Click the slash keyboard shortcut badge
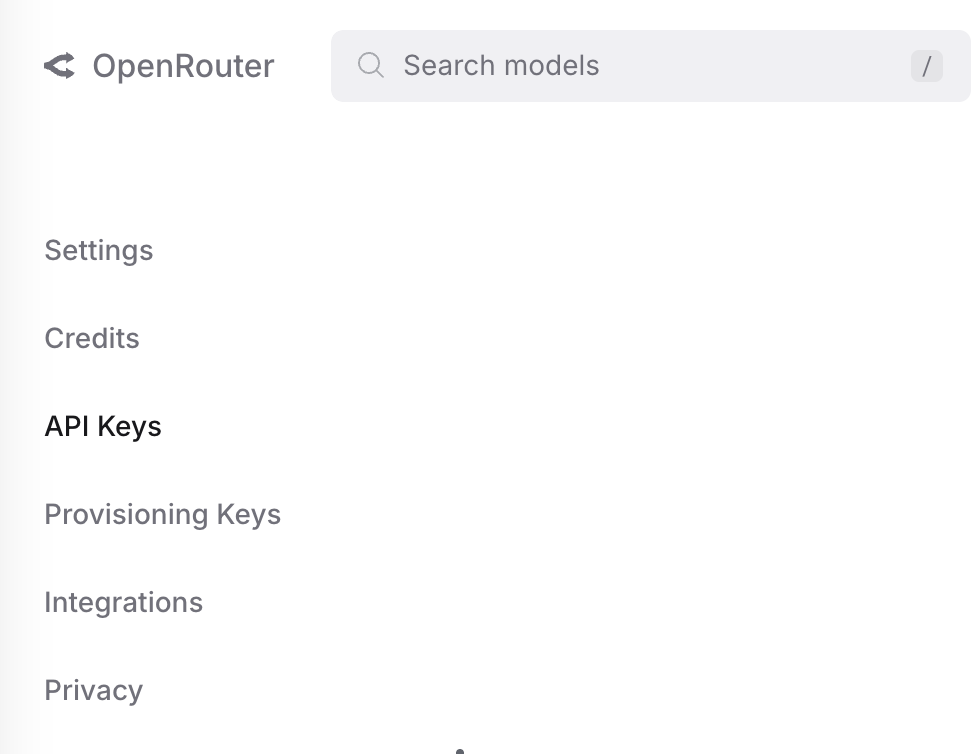This screenshot has height=754, width=978. 927,66
